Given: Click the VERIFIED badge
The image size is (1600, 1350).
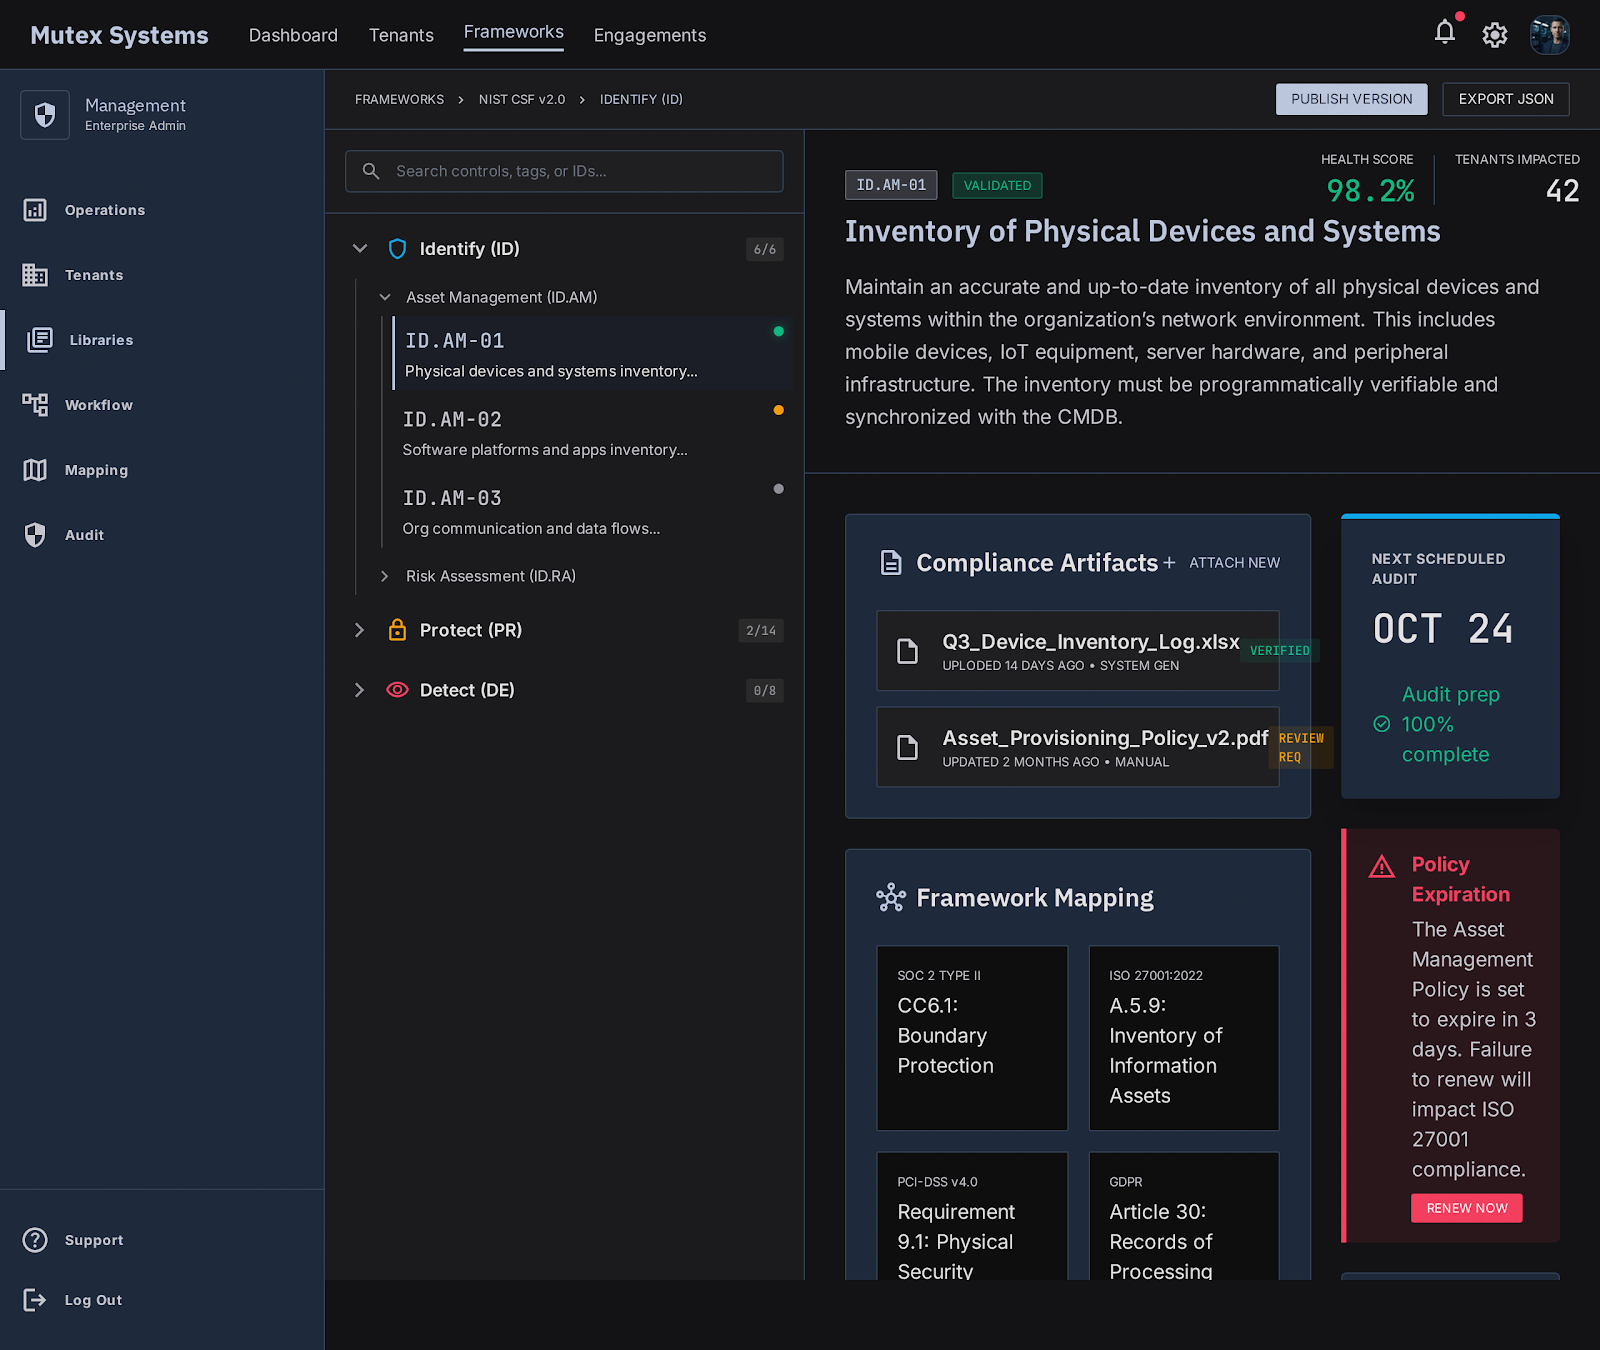Looking at the screenshot, I should 1280,651.
